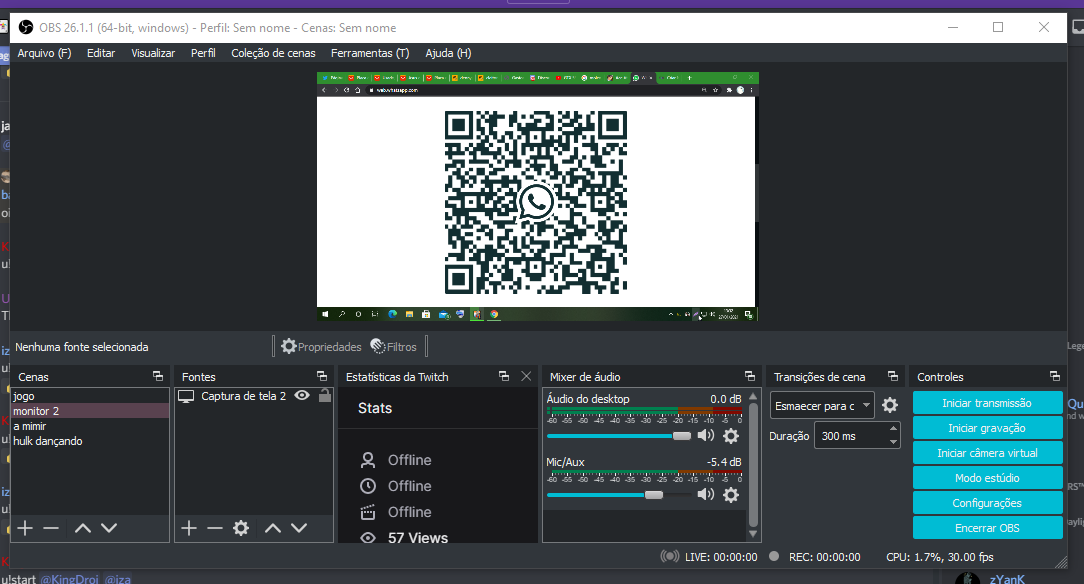Open the Editar menu

[101, 53]
